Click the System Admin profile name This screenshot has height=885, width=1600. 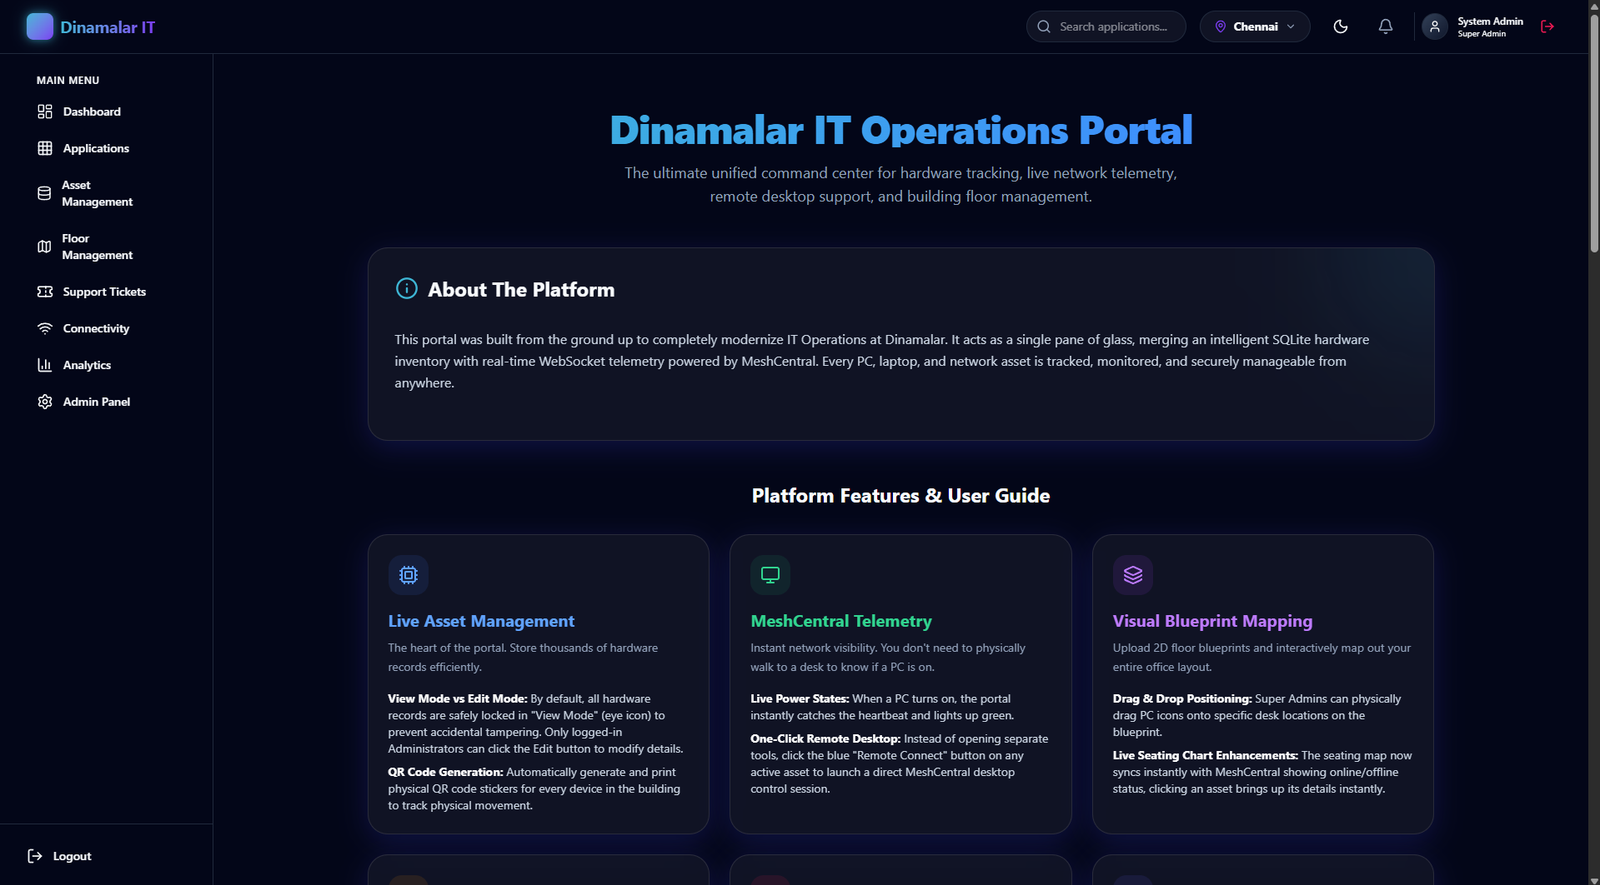(1490, 21)
